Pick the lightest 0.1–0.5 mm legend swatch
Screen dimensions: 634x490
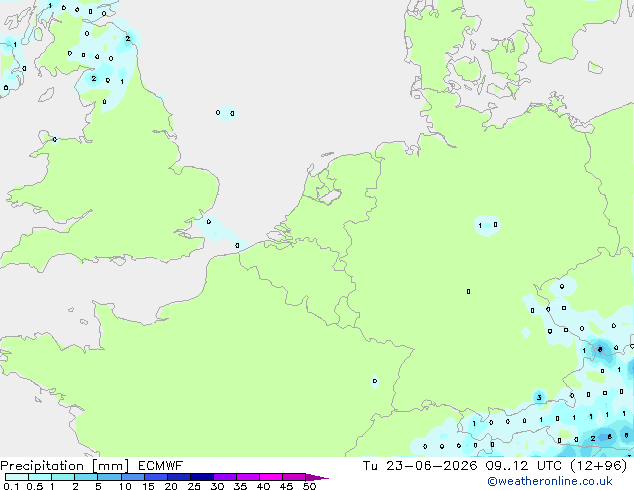coord(17,477)
